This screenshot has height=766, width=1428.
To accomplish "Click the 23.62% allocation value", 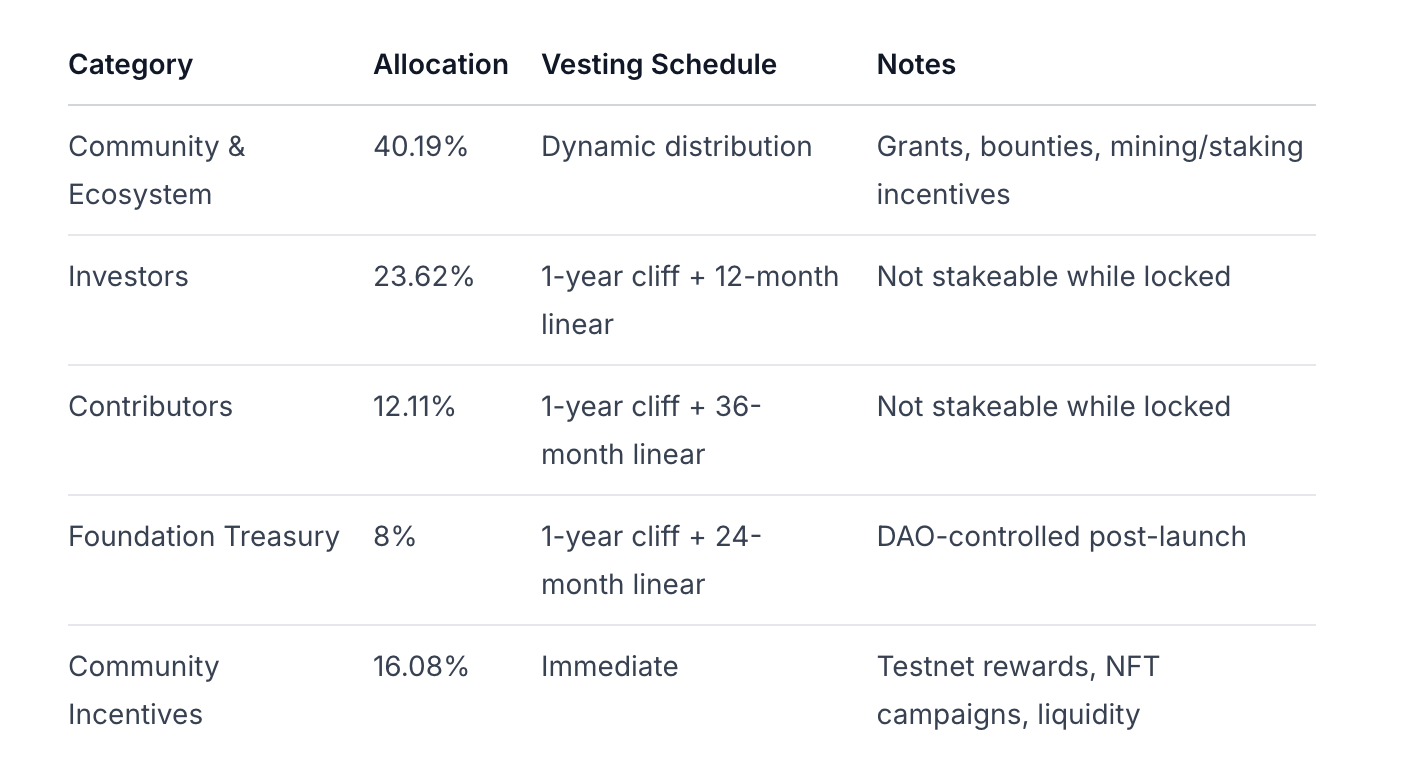I will coord(423,277).
